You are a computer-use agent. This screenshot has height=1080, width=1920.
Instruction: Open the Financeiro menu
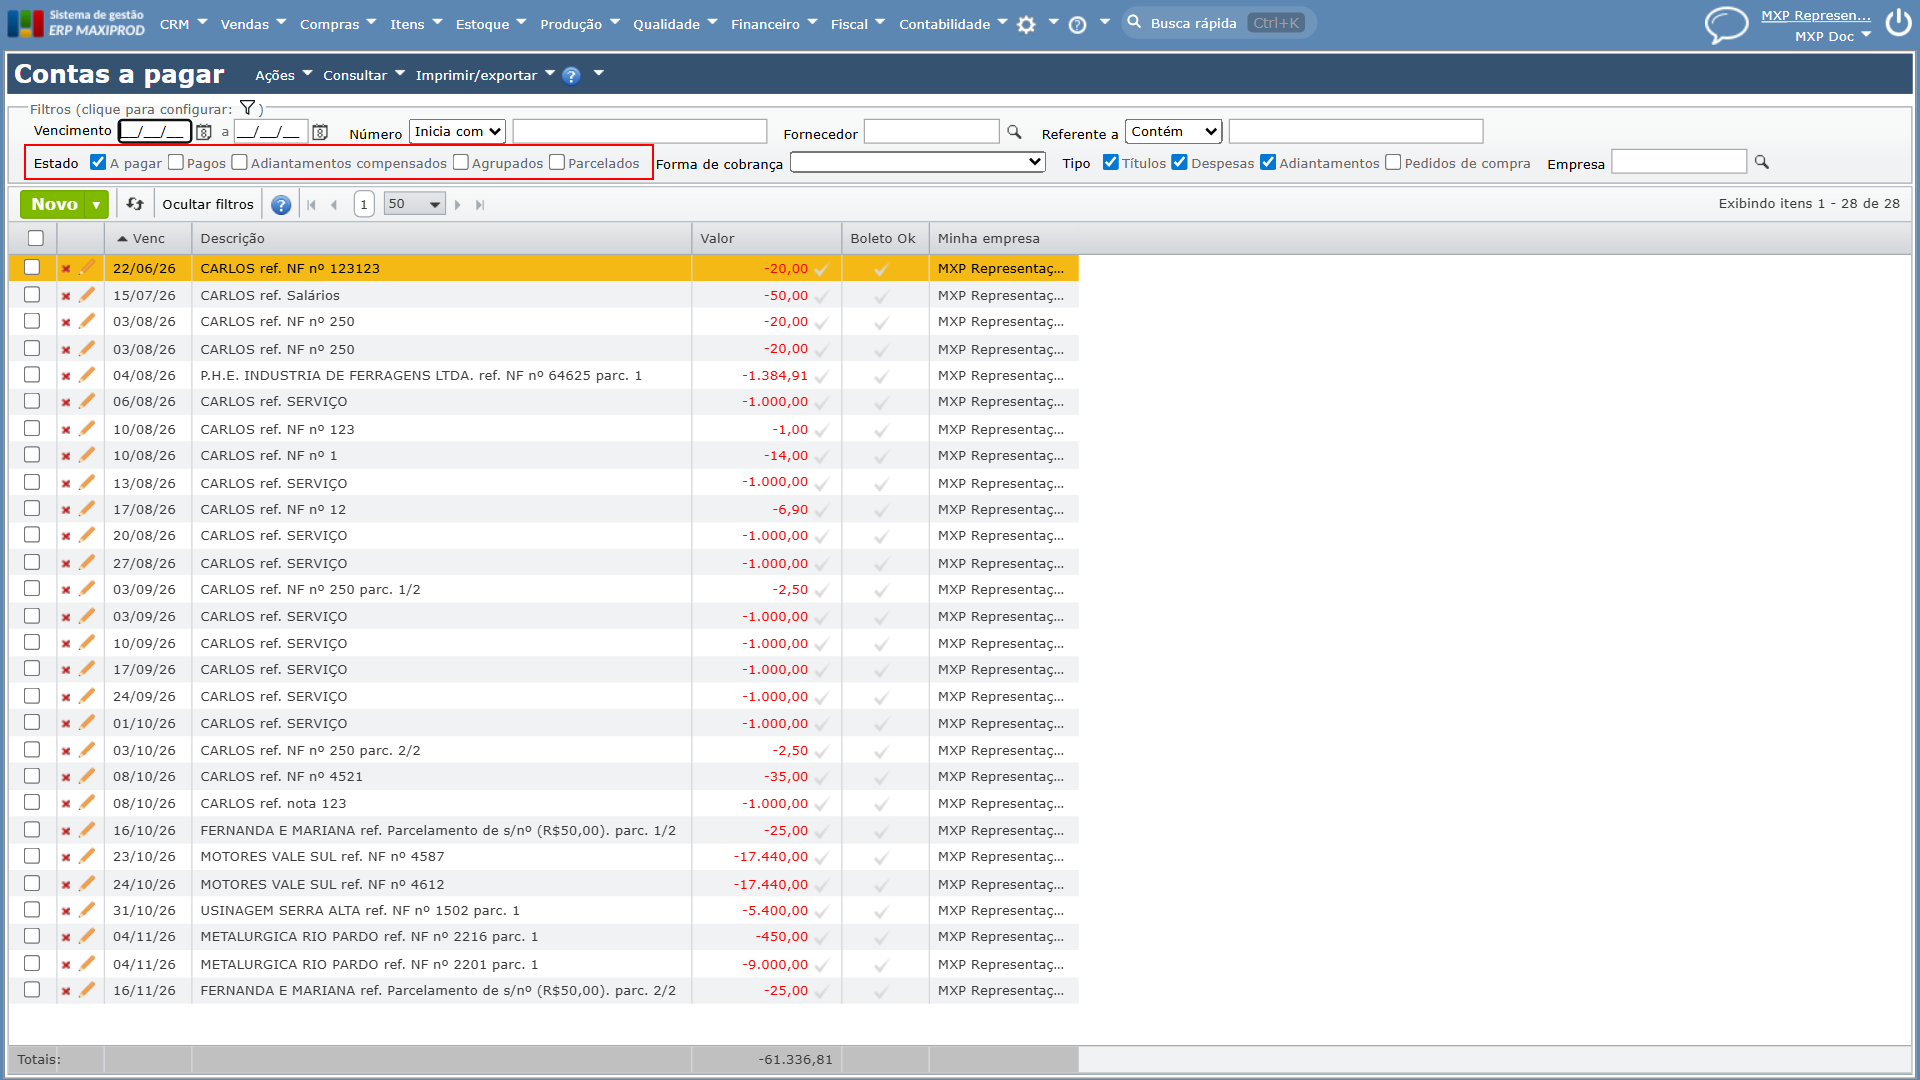click(773, 24)
